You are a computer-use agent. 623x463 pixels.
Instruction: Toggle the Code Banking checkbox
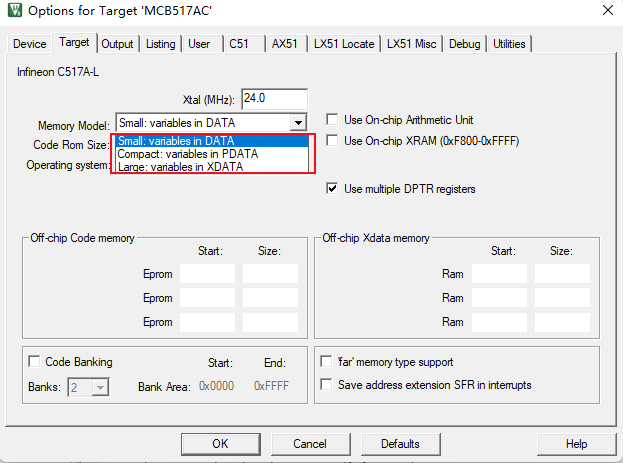(35, 362)
